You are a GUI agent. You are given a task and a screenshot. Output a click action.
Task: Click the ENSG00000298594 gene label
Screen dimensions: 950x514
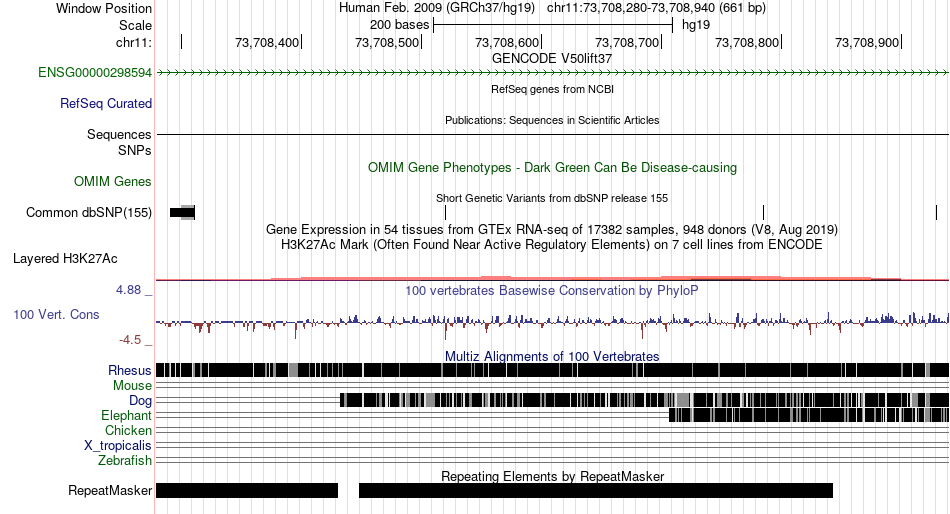click(95, 73)
